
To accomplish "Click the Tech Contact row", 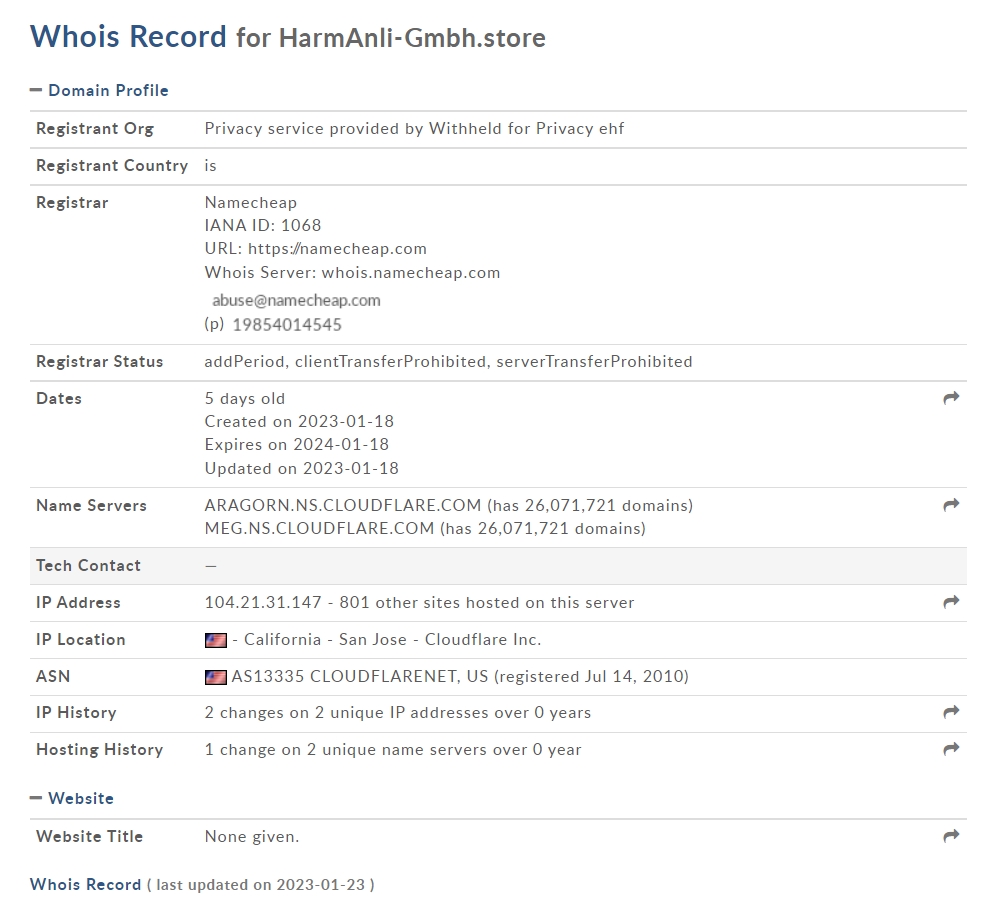I will click(498, 566).
